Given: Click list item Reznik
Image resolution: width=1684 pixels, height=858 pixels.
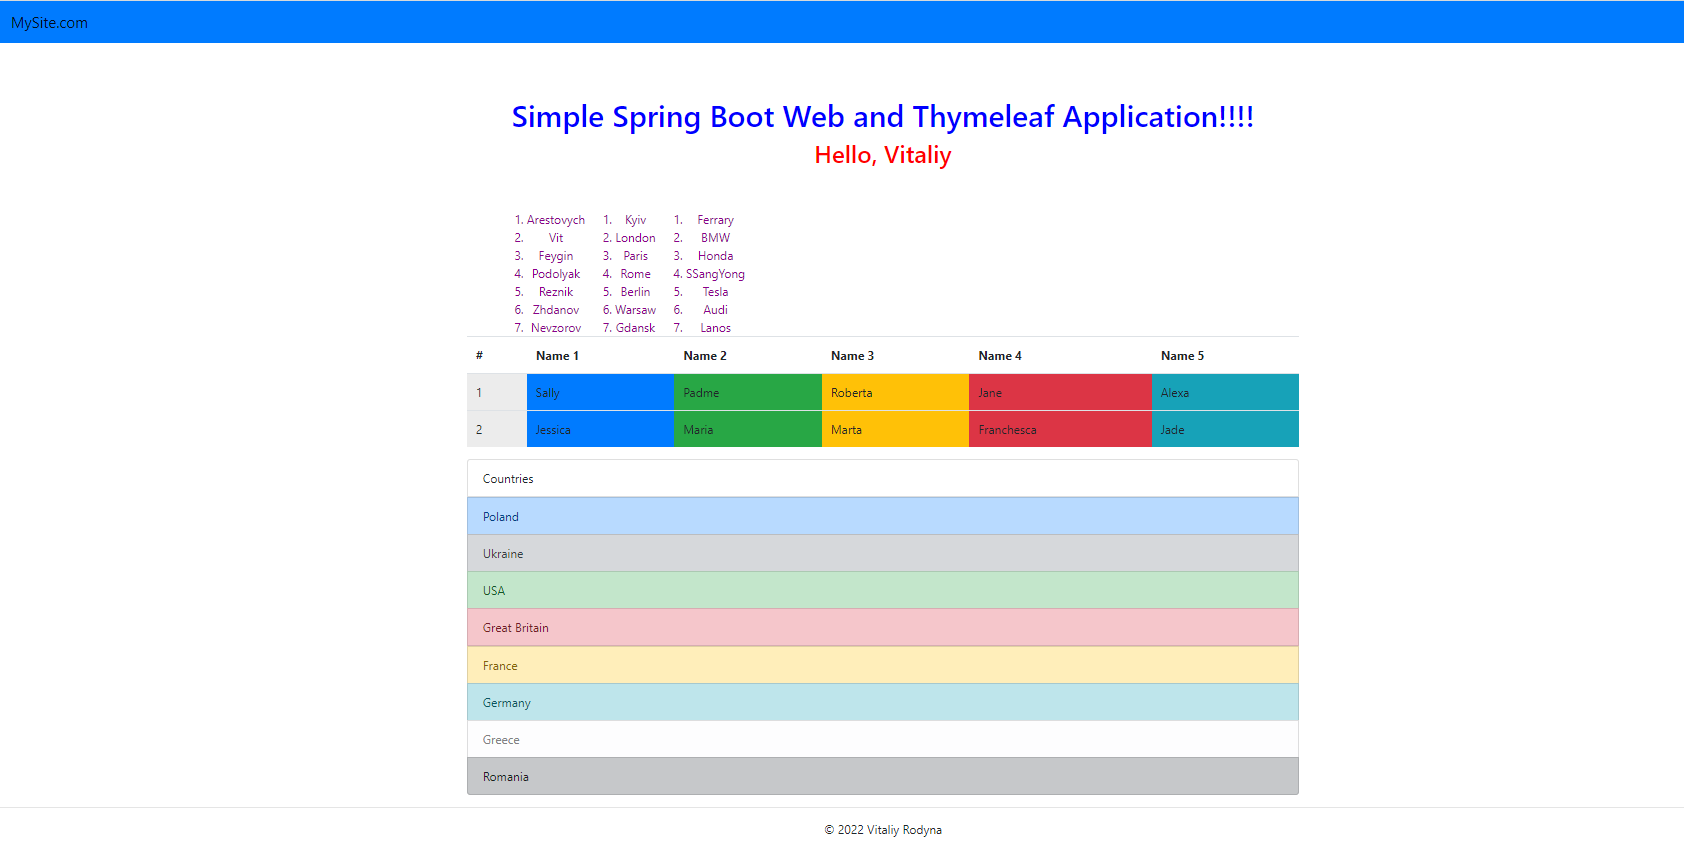Looking at the screenshot, I should point(555,292).
